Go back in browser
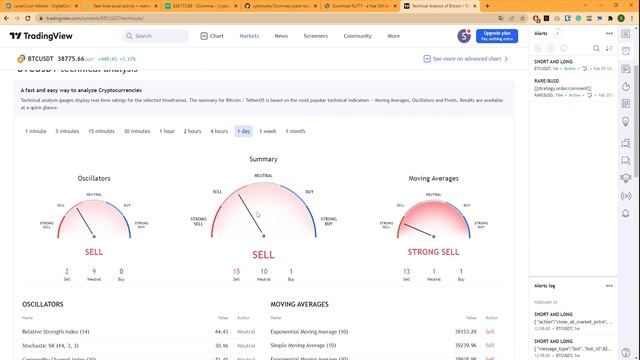This screenshot has width=640, height=360. 6,18
